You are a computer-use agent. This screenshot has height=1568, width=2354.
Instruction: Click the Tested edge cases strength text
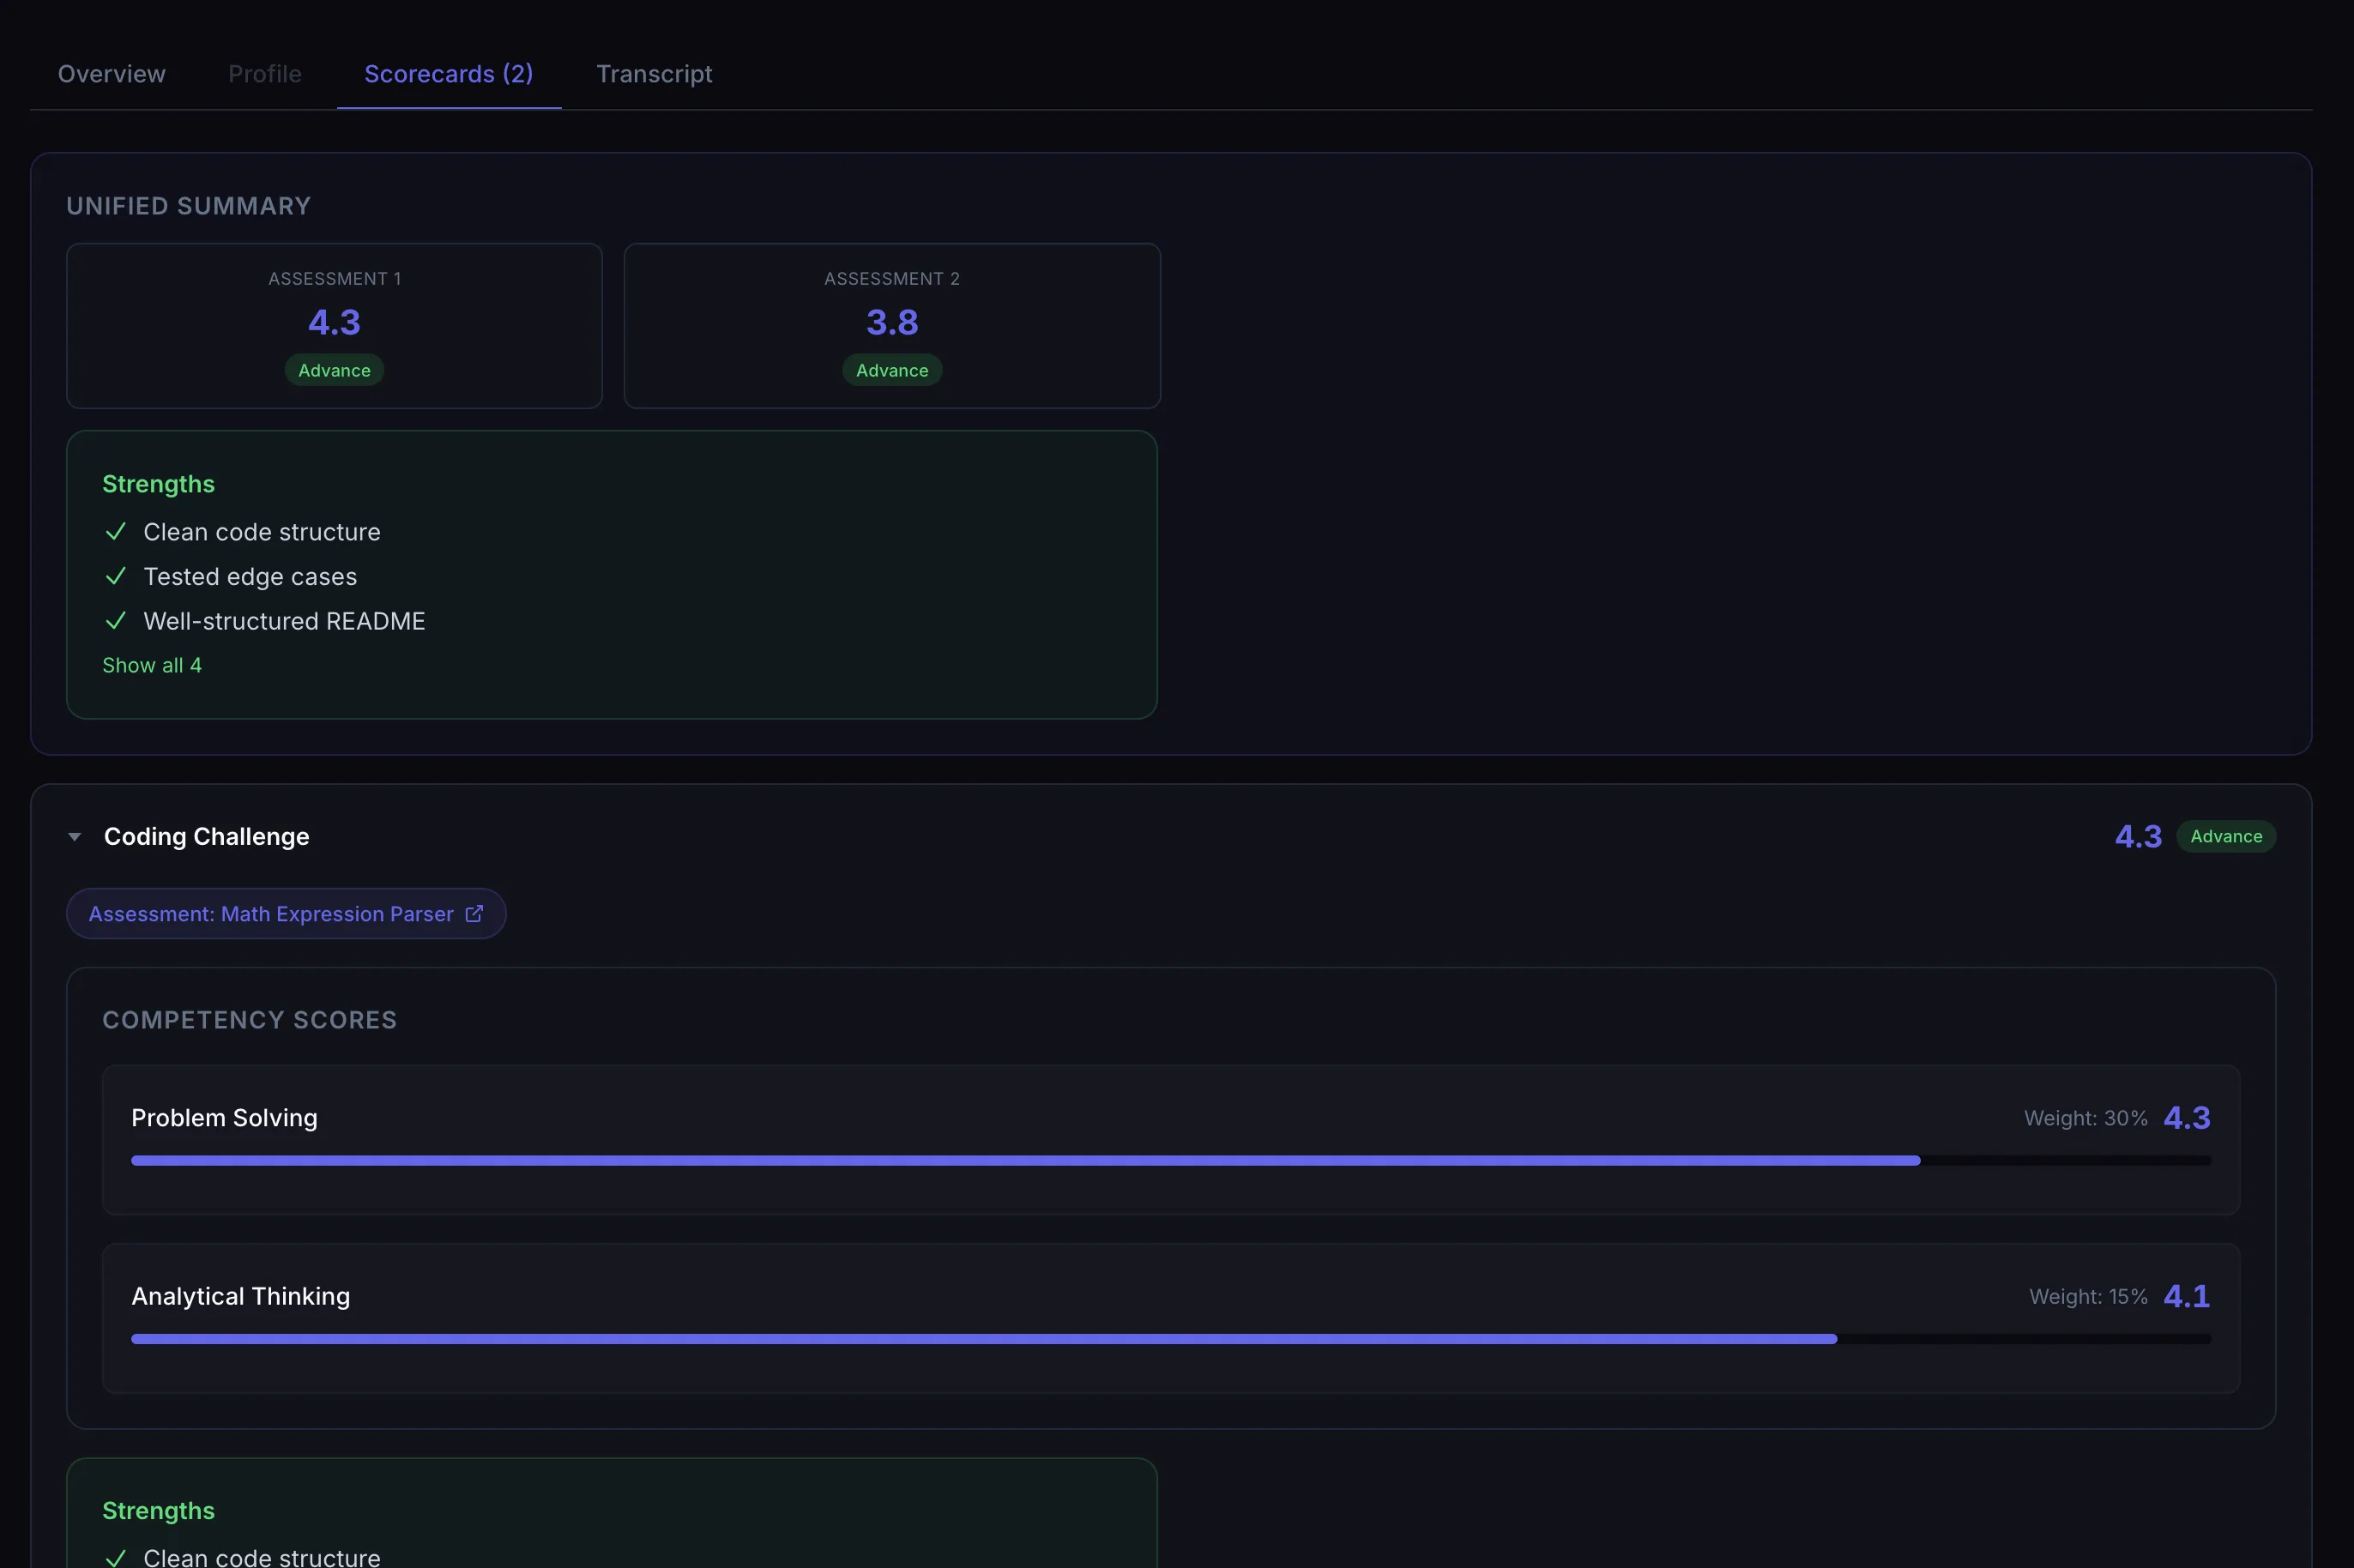[x=250, y=576]
